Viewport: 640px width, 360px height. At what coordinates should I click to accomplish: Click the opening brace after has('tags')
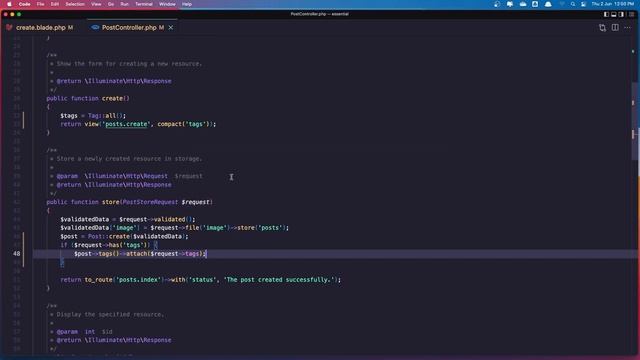[x=156, y=245]
